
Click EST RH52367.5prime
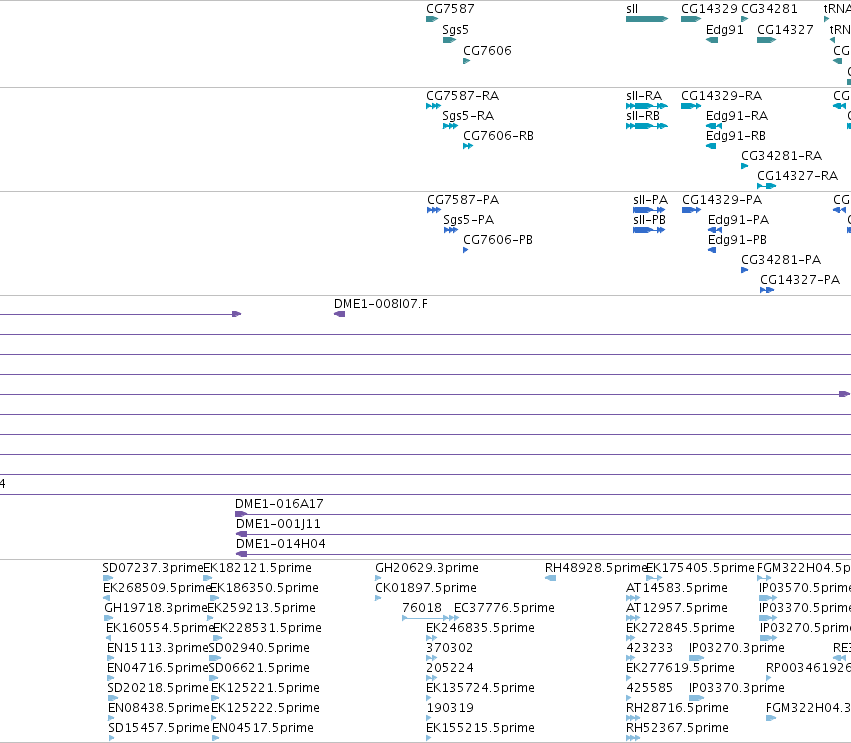tap(677, 728)
